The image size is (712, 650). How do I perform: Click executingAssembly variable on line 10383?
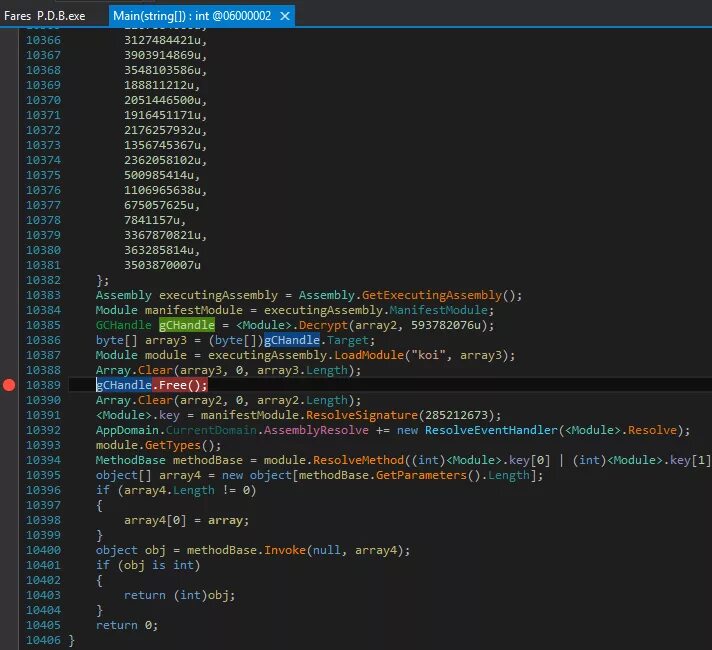pos(218,295)
